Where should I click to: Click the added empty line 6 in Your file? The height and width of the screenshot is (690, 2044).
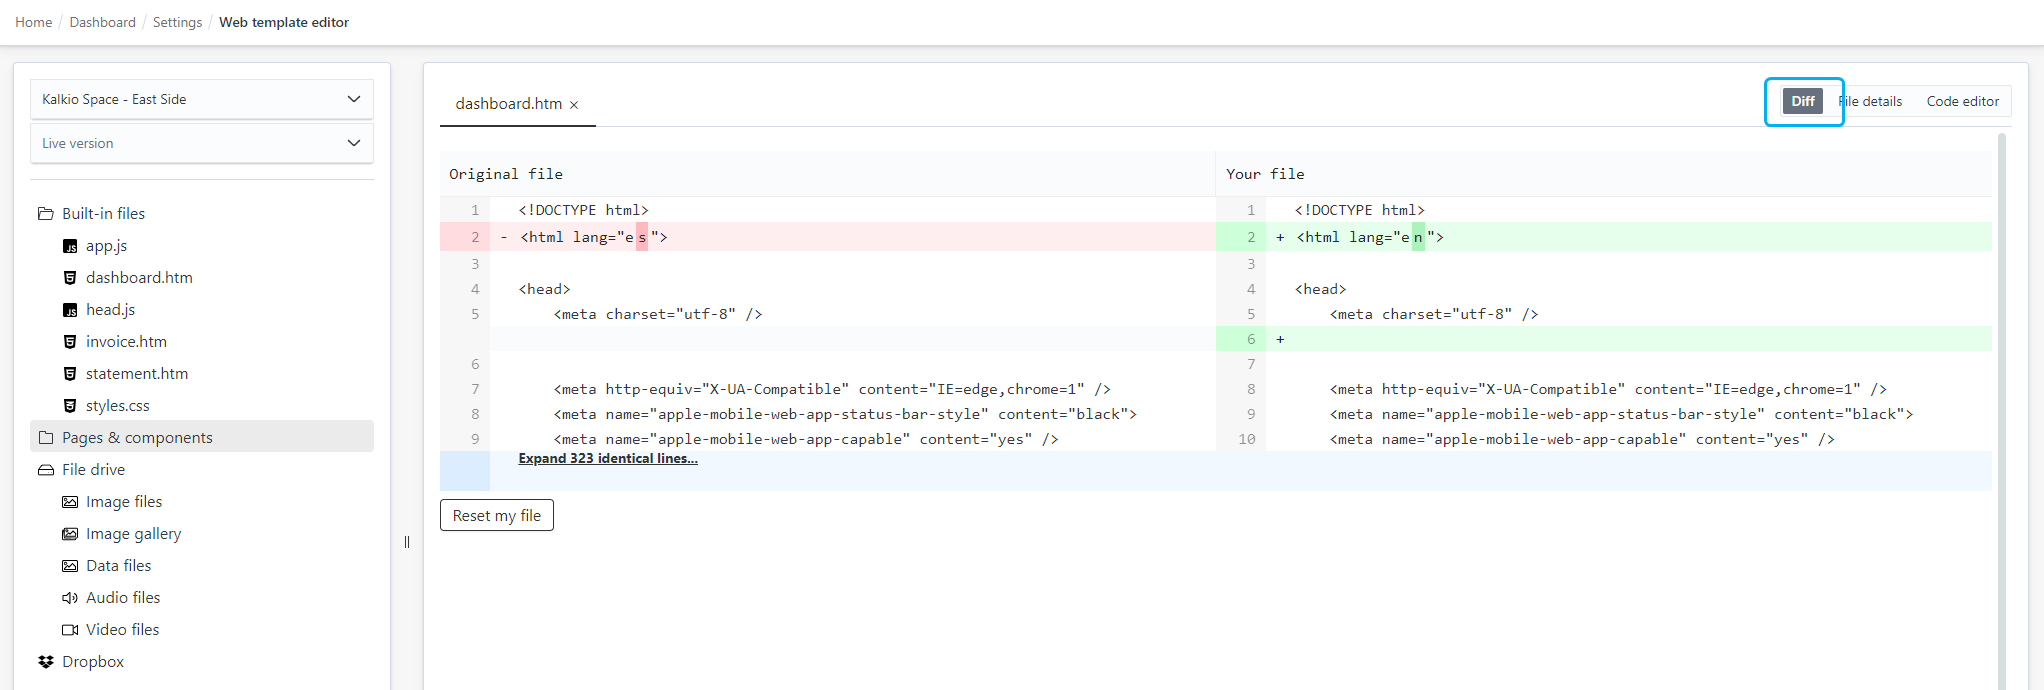[1604, 339]
